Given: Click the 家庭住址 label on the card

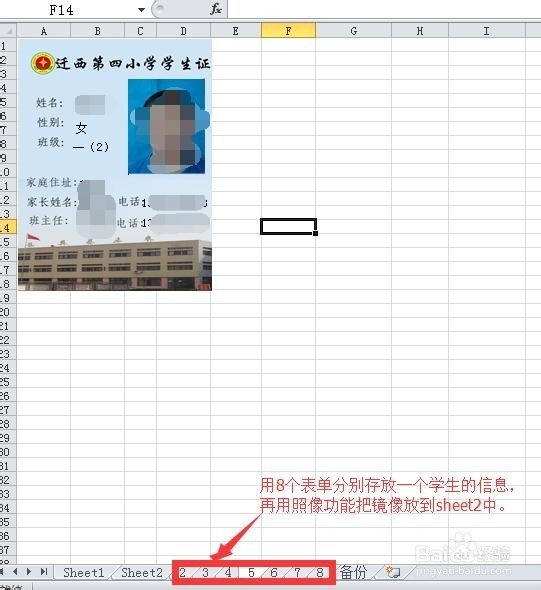Looking at the screenshot, I should click(52, 182).
